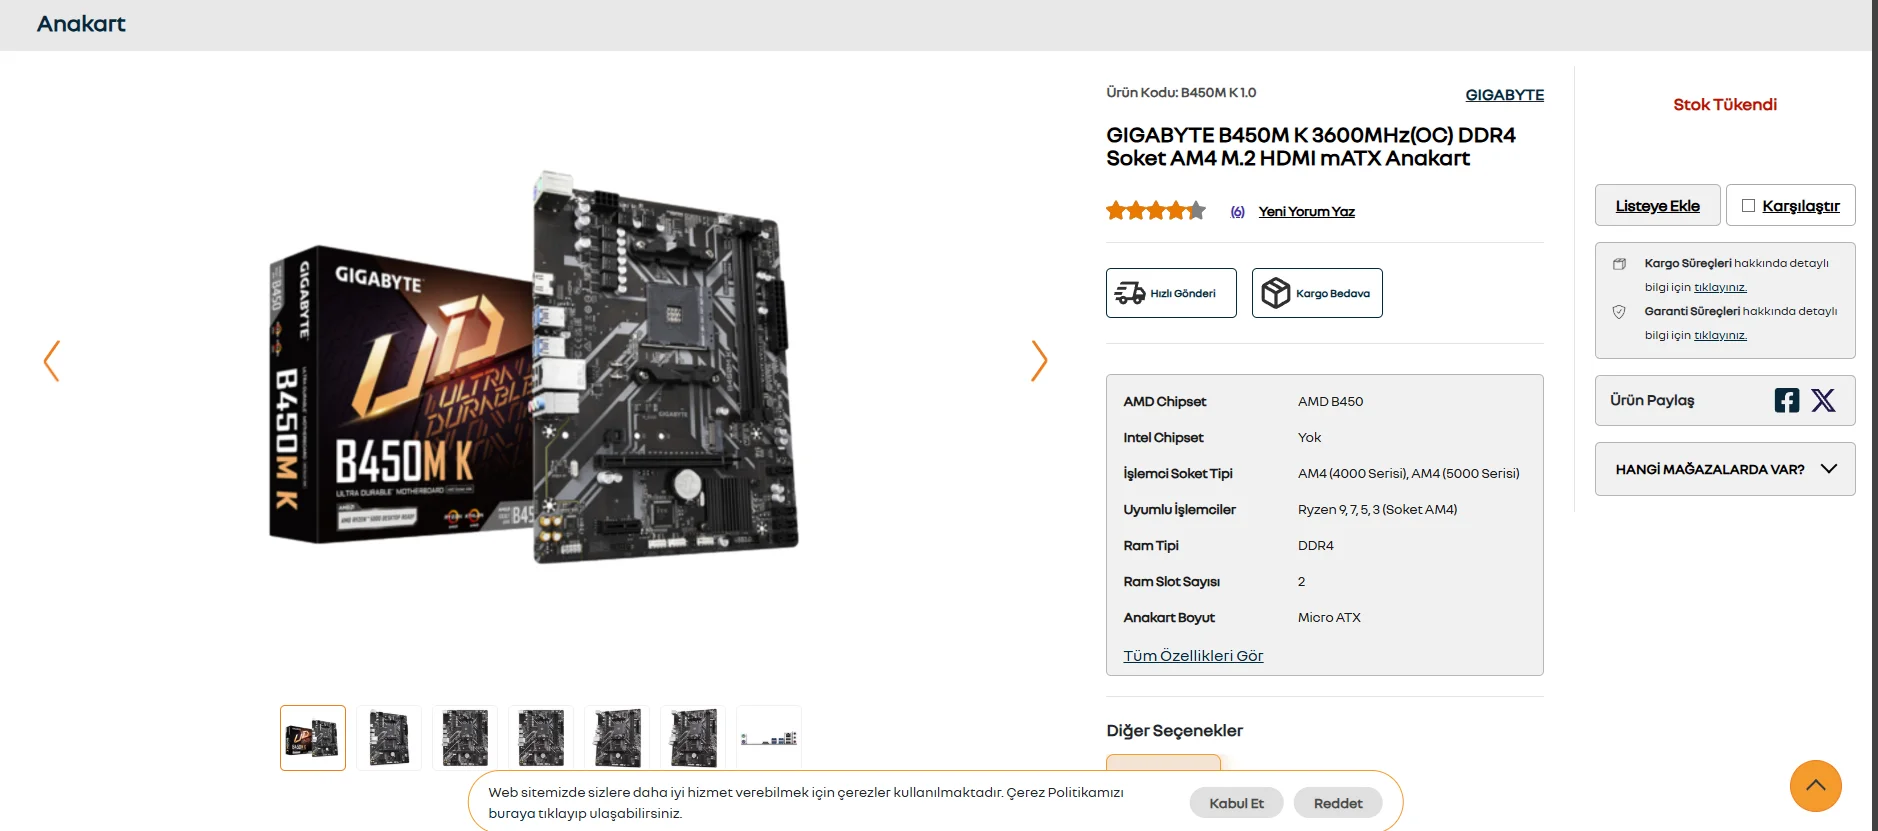This screenshot has height=831, width=1878.
Task: Show next product image with right arrow
Action: coord(1039,361)
